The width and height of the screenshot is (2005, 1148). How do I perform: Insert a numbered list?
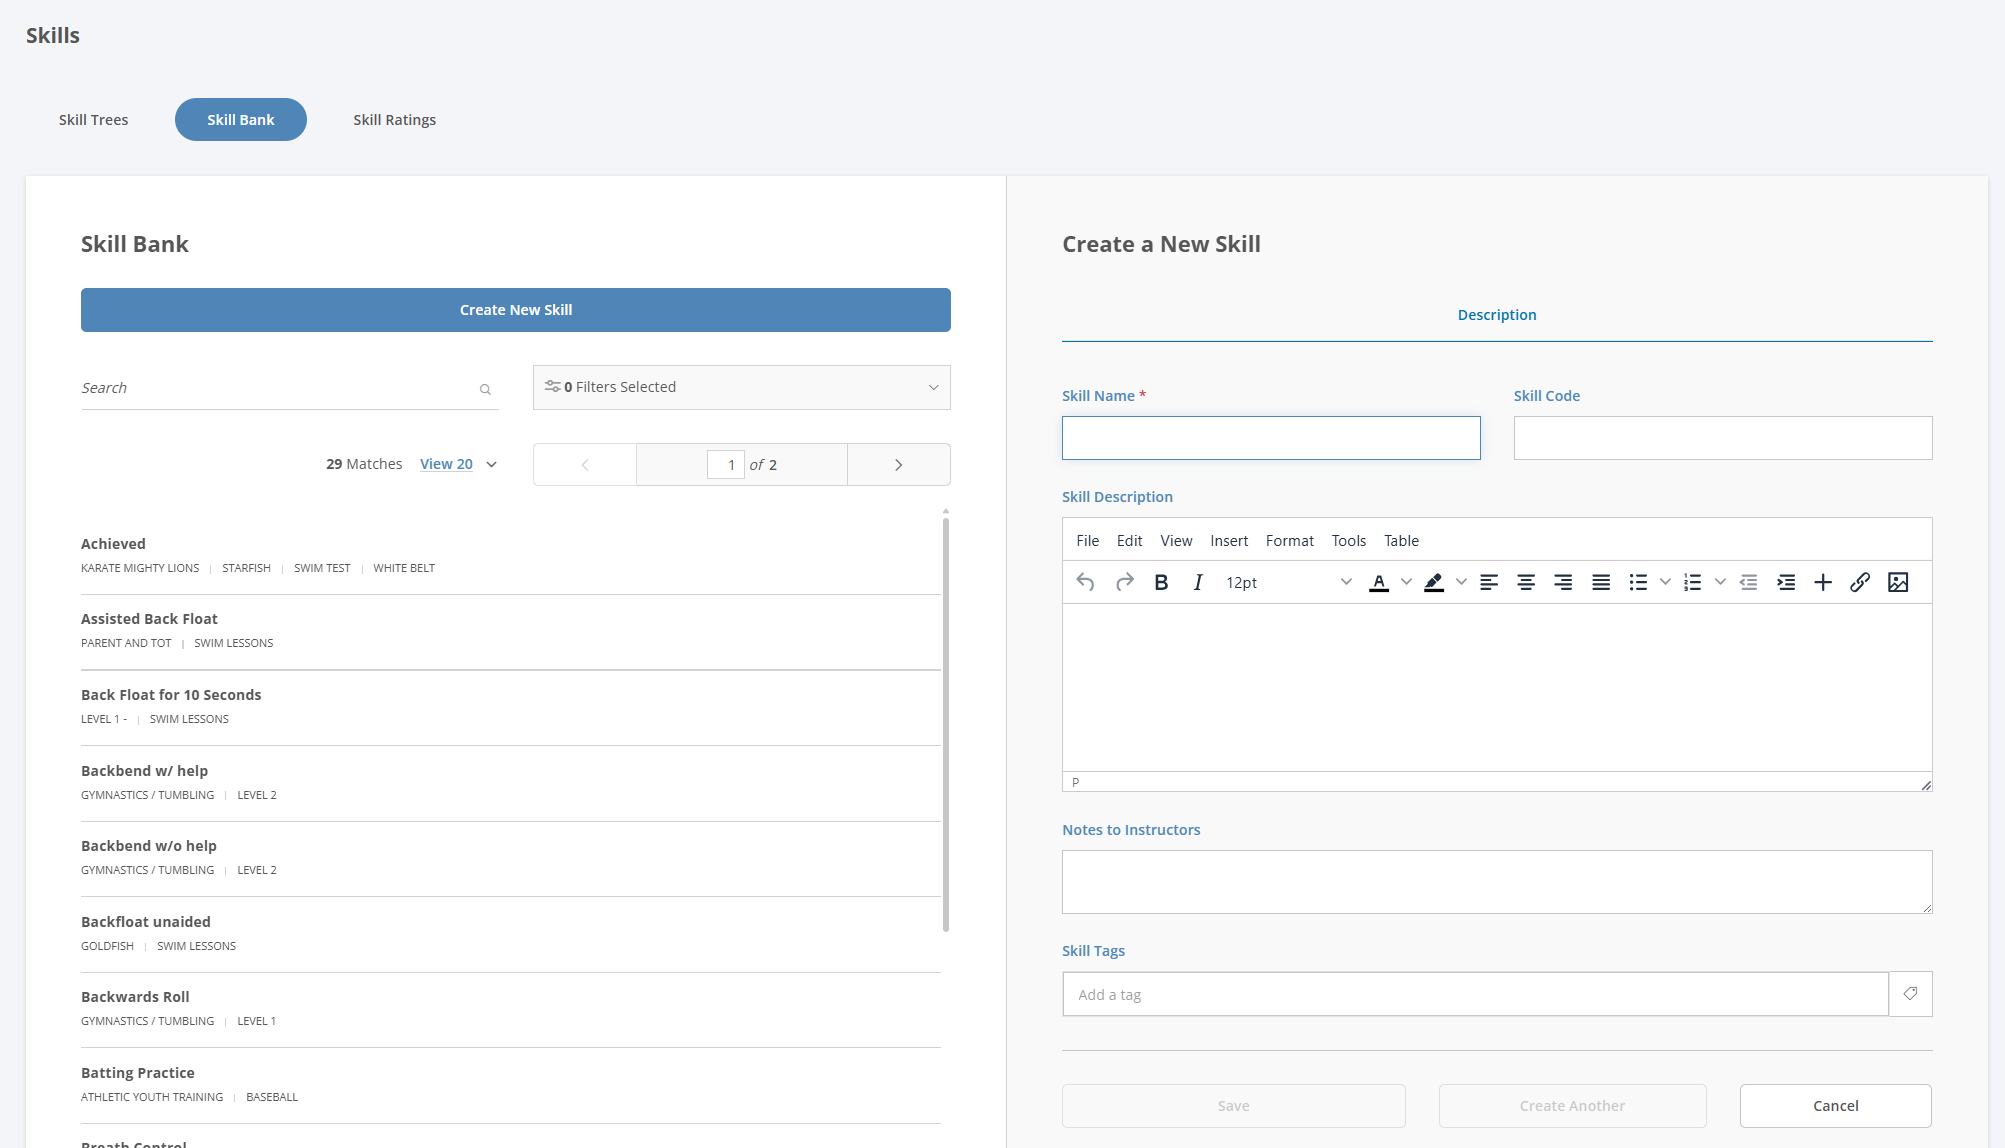(1693, 582)
